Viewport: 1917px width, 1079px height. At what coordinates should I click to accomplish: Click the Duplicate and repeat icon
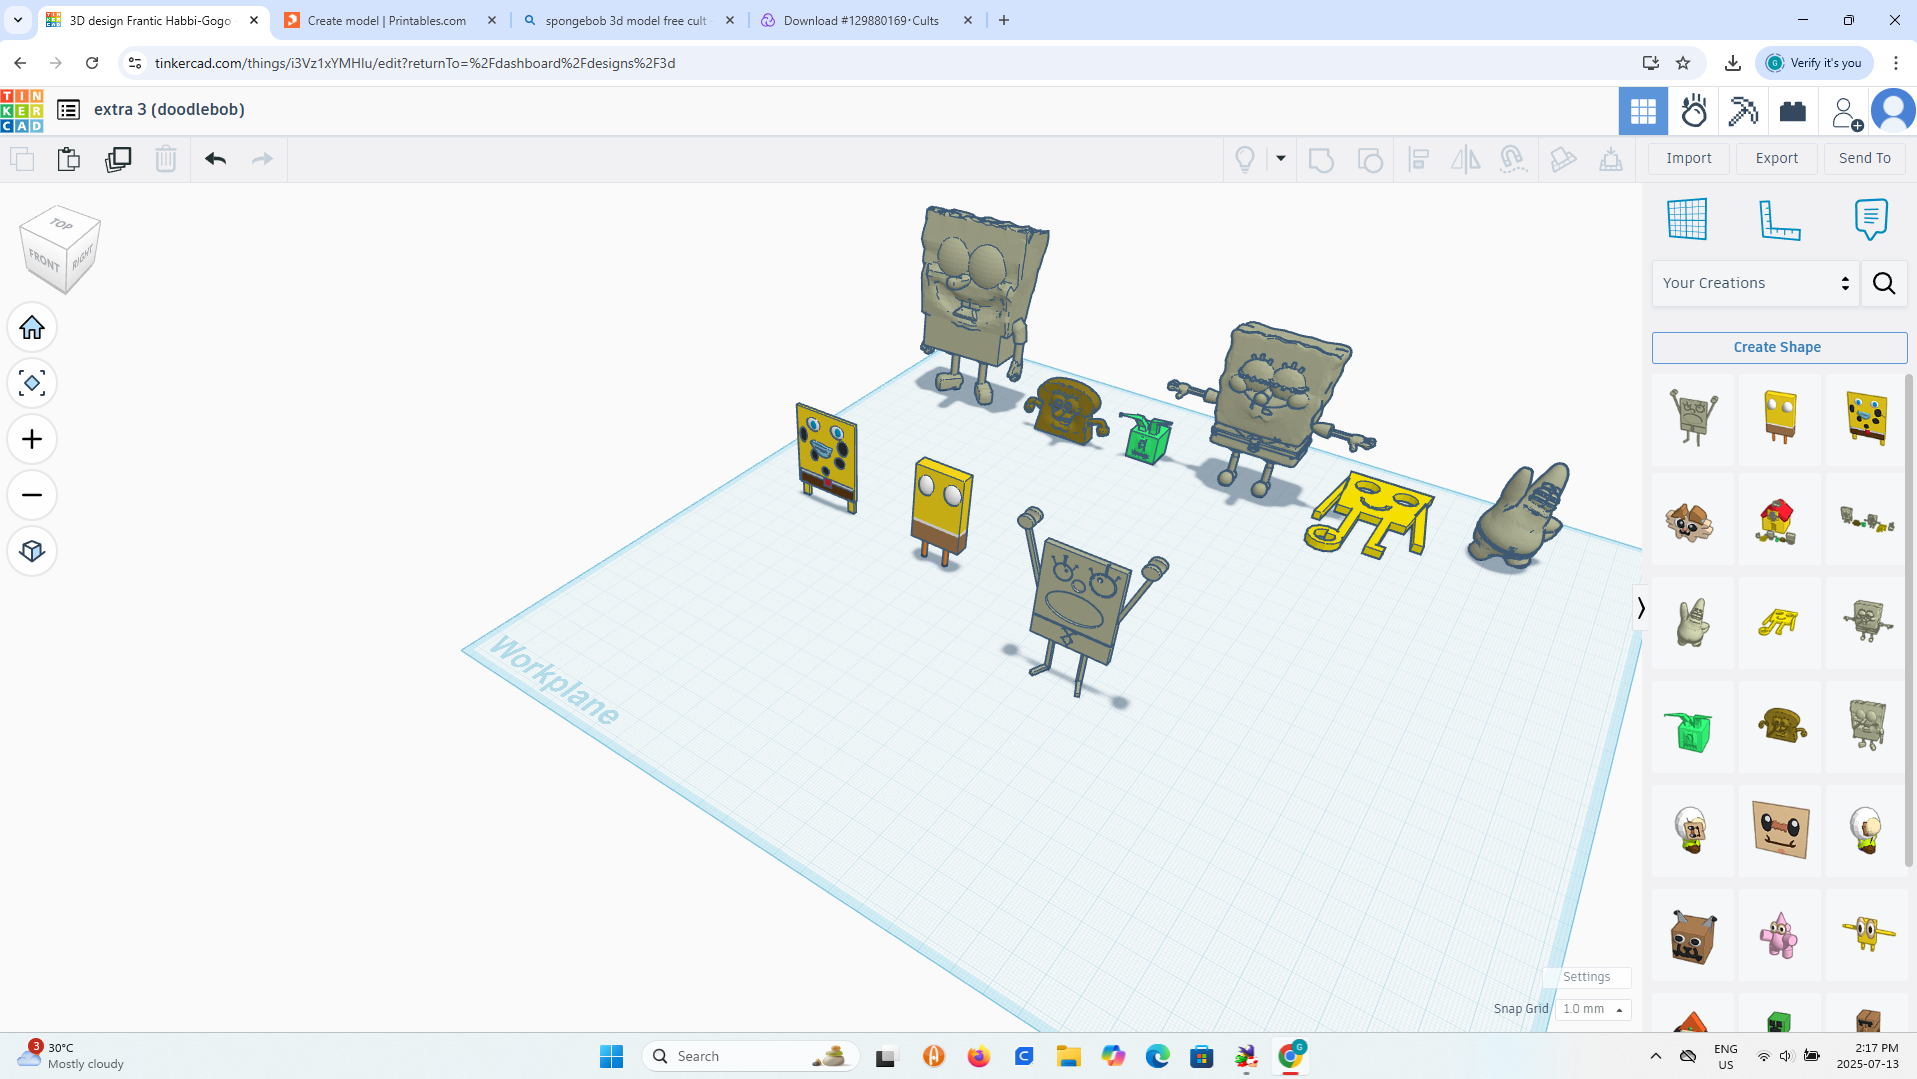click(x=118, y=159)
